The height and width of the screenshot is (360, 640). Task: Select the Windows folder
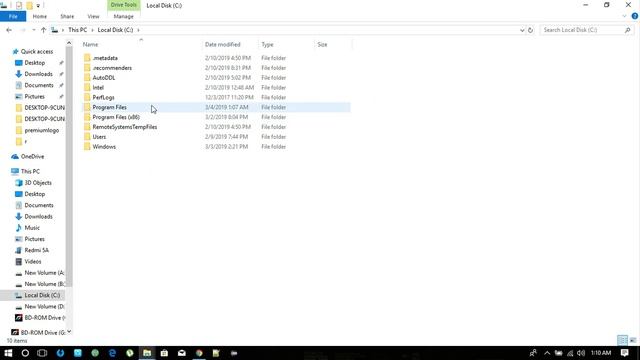(104, 147)
